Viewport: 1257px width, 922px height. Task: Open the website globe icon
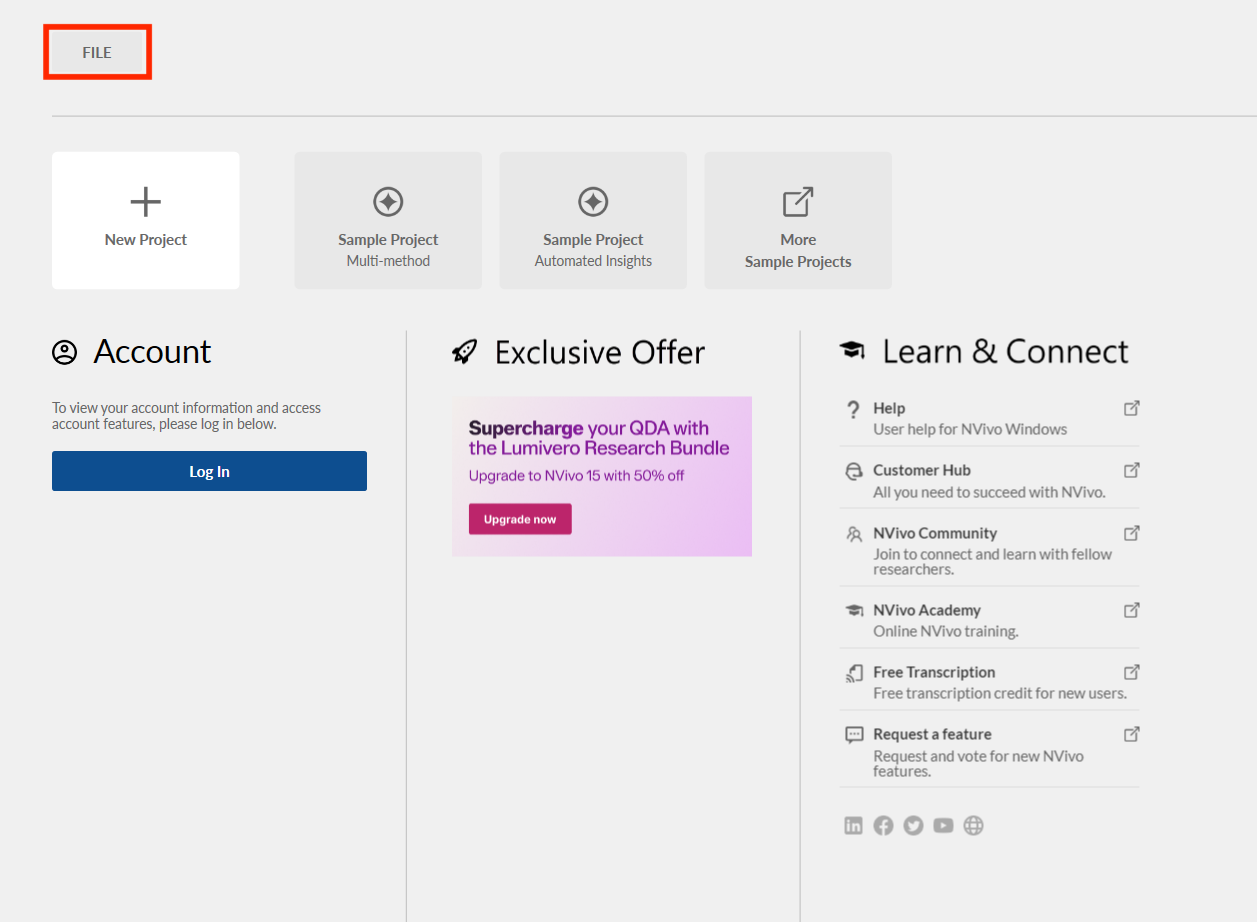click(973, 825)
